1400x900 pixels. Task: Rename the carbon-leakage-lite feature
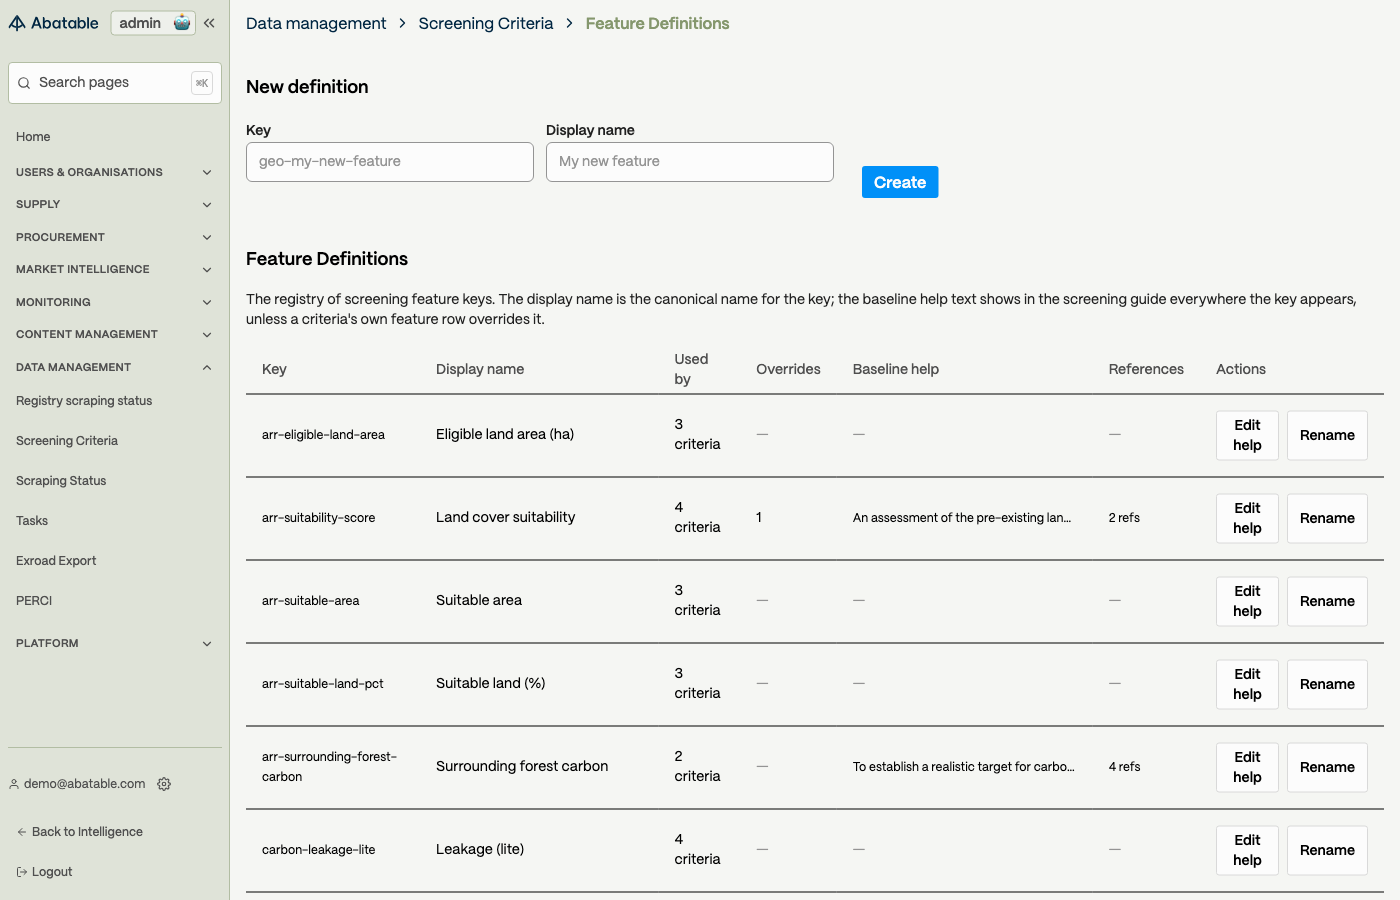point(1327,850)
